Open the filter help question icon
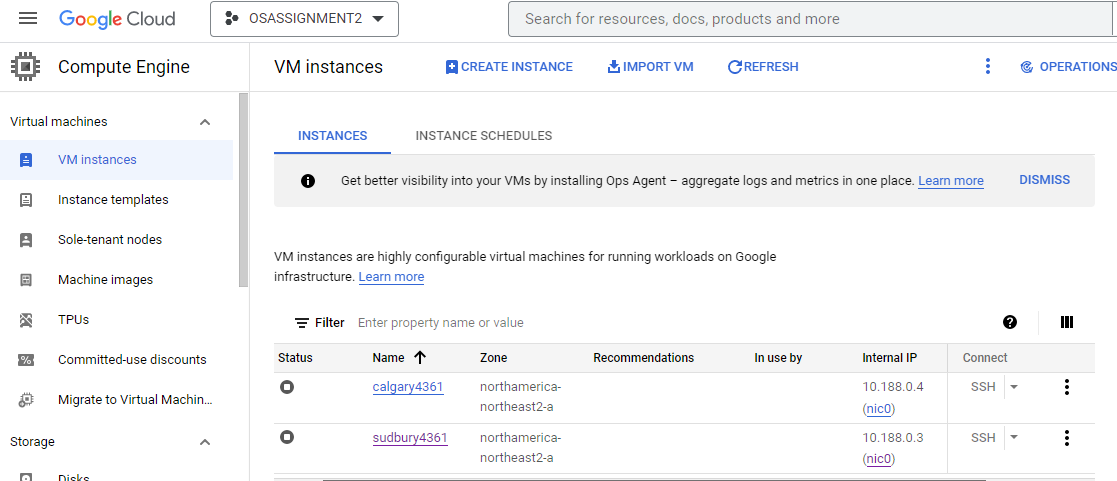This screenshot has width=1117, height=481. 1010,322
